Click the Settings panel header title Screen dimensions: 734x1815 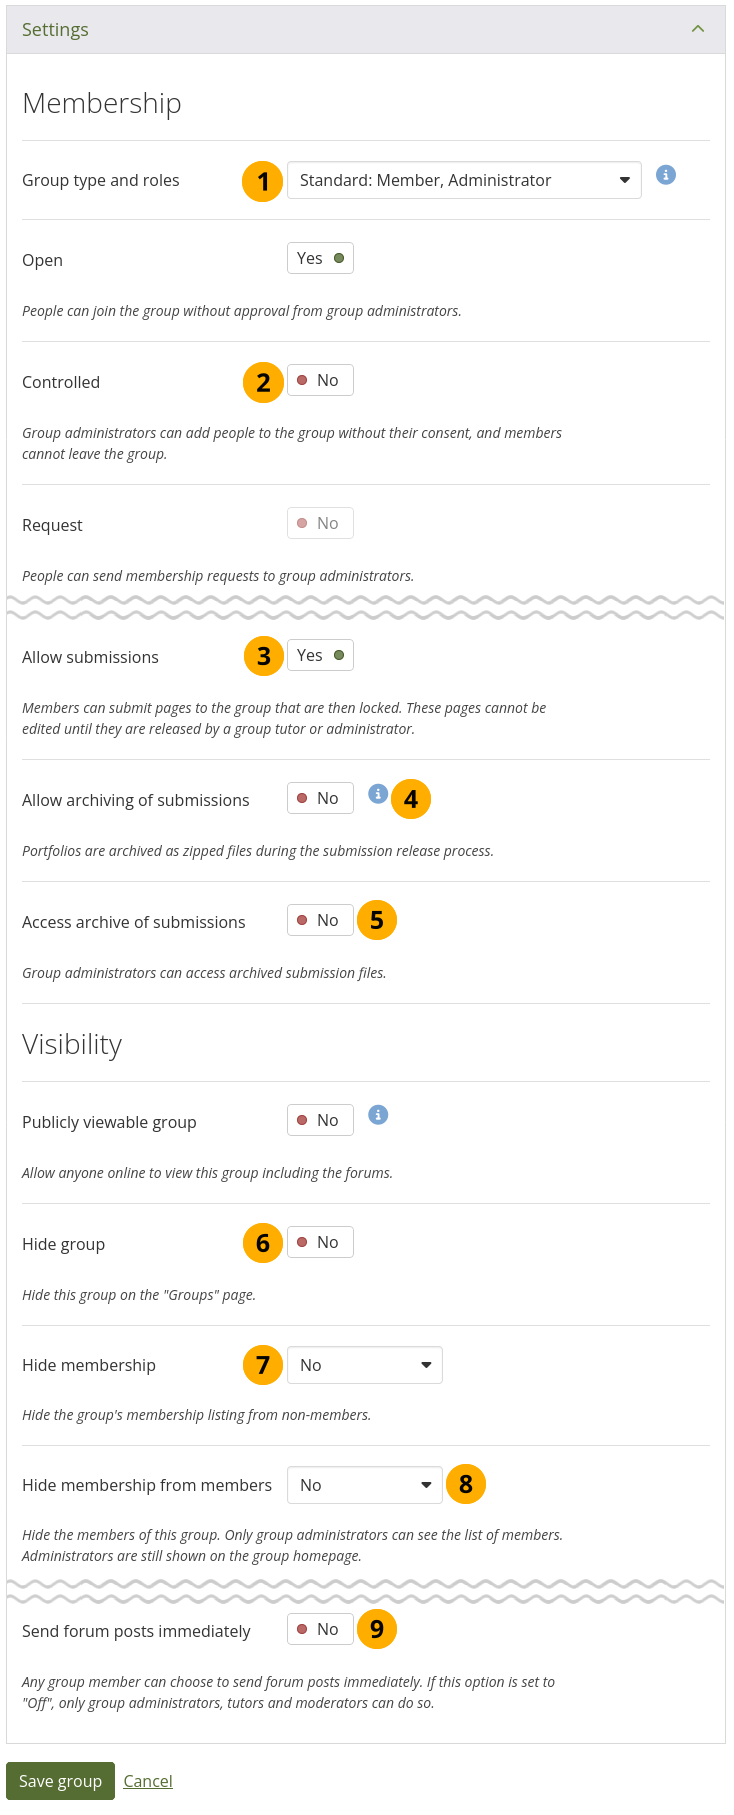(x=55, y=30)
